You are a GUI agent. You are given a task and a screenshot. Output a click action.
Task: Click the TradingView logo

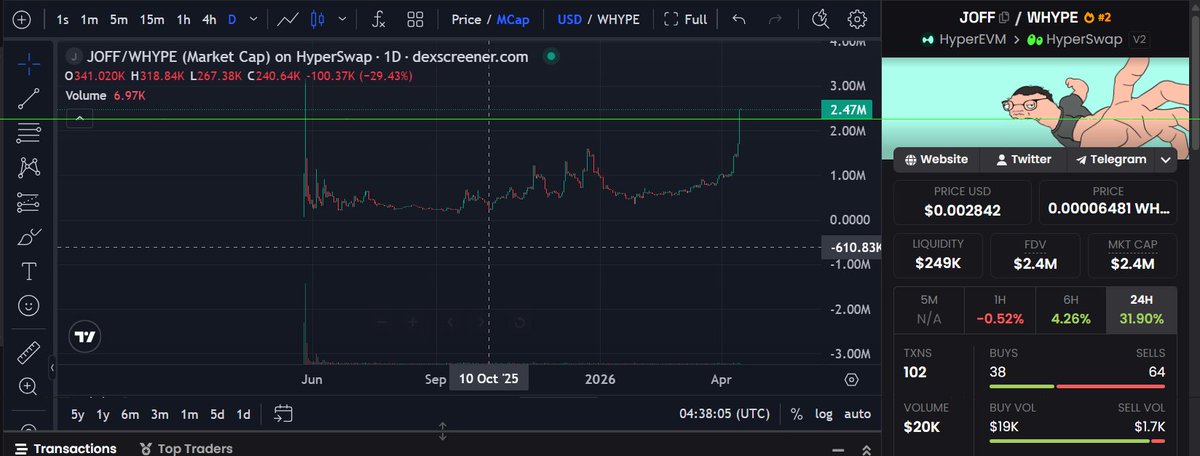pyautogui.click(x=85, y=337)
